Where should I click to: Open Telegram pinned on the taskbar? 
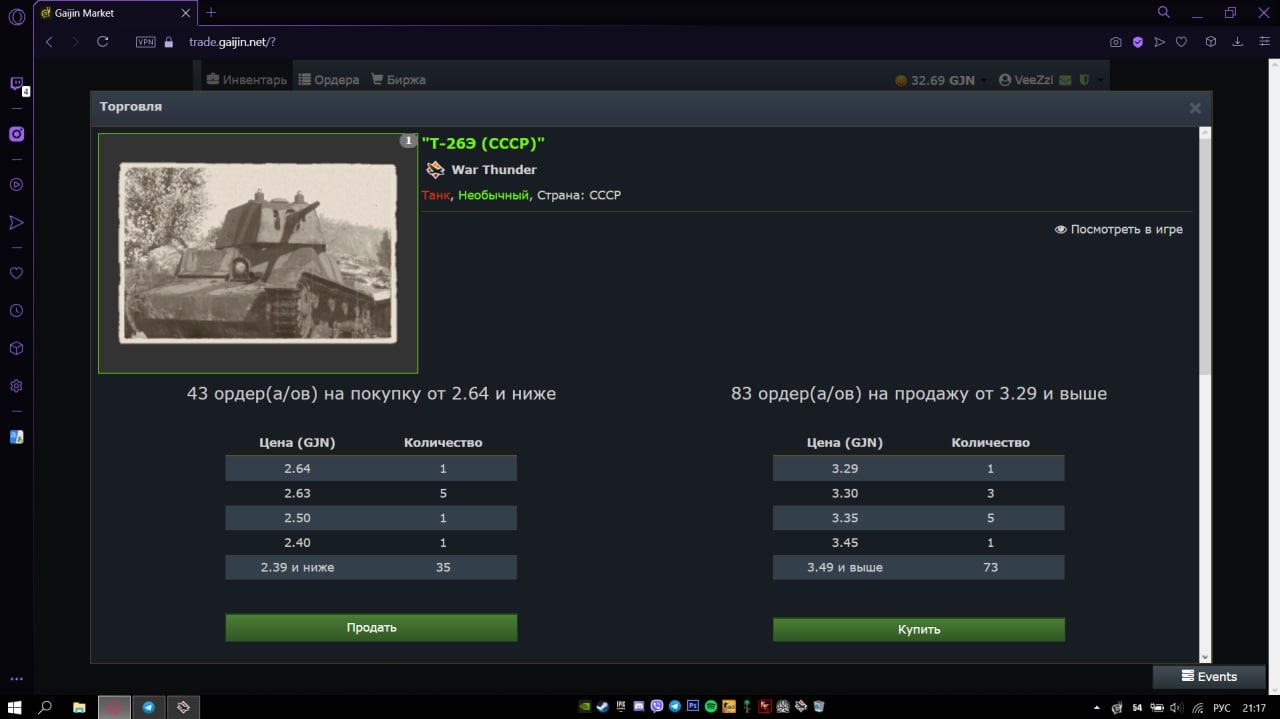pos(148,707)
